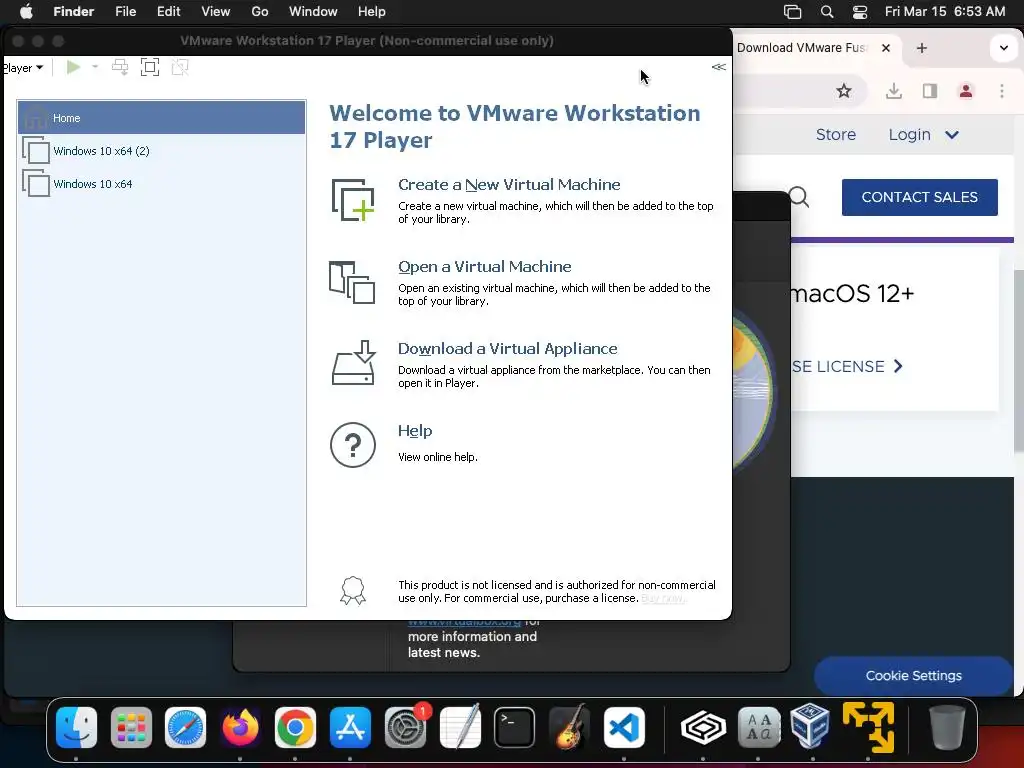Image resolution: width=1024 pixels, height=768 pixels.
Task: Open GarageBand from the Dock
Action: pyautogui.click(x=569, y=728)
